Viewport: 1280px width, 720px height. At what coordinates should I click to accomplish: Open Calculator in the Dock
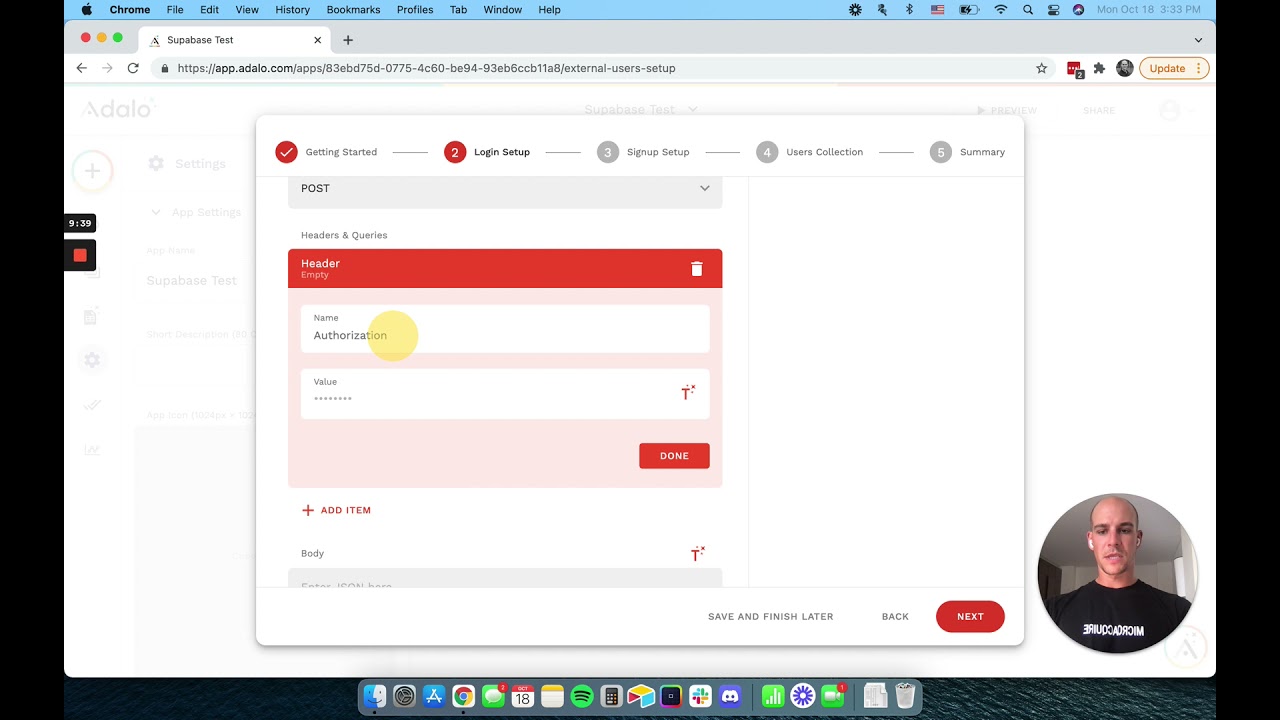(x=611, y=696)
